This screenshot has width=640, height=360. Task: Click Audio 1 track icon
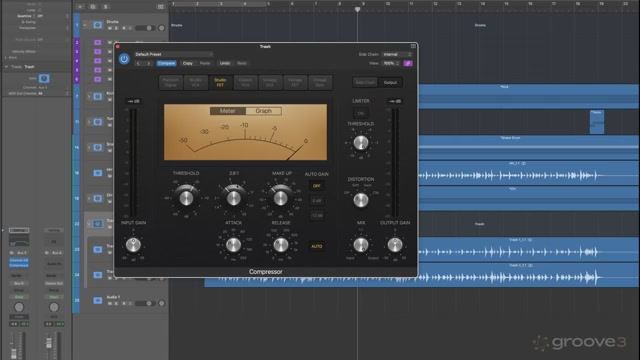(x=98, y=300)
